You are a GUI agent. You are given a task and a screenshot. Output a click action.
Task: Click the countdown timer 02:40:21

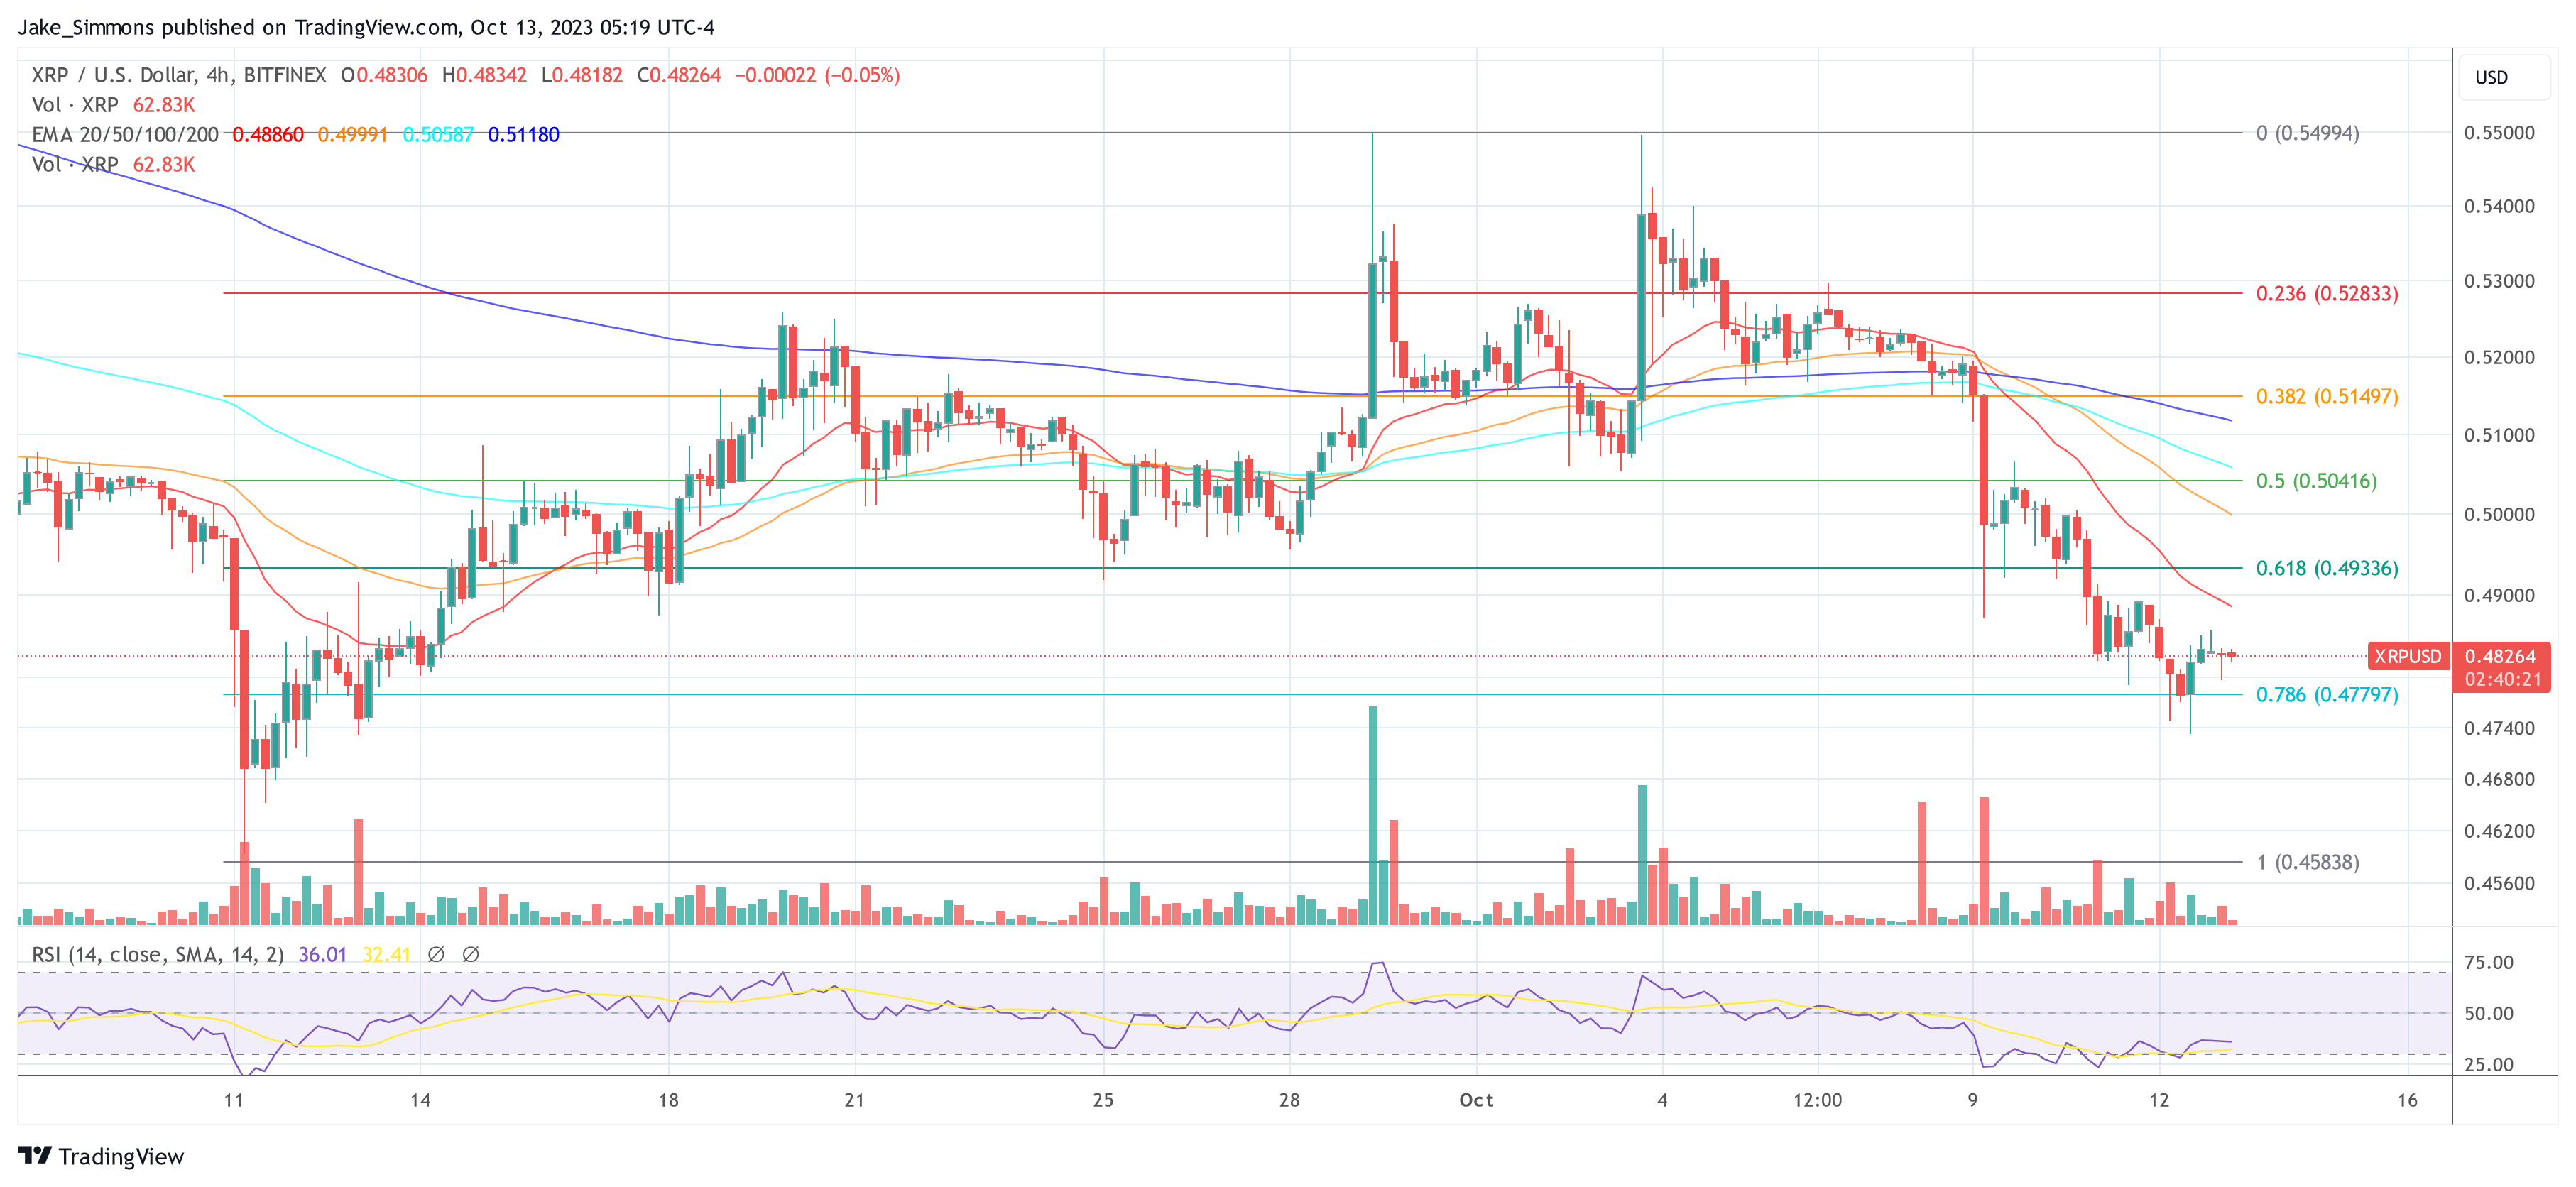coord(2503,679)
